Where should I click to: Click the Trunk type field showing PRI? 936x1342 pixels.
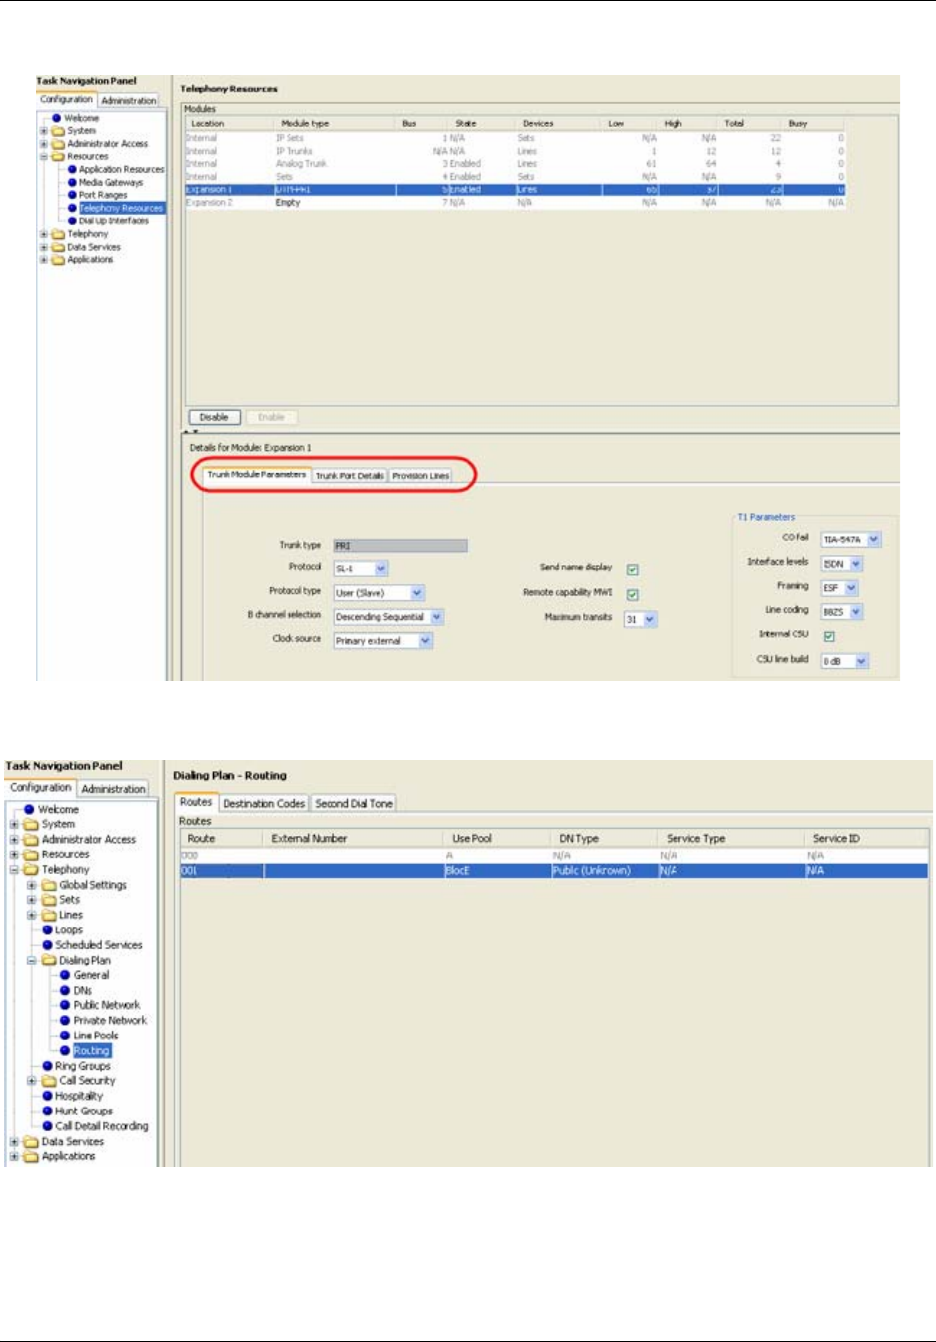click(x=400, y=546)
